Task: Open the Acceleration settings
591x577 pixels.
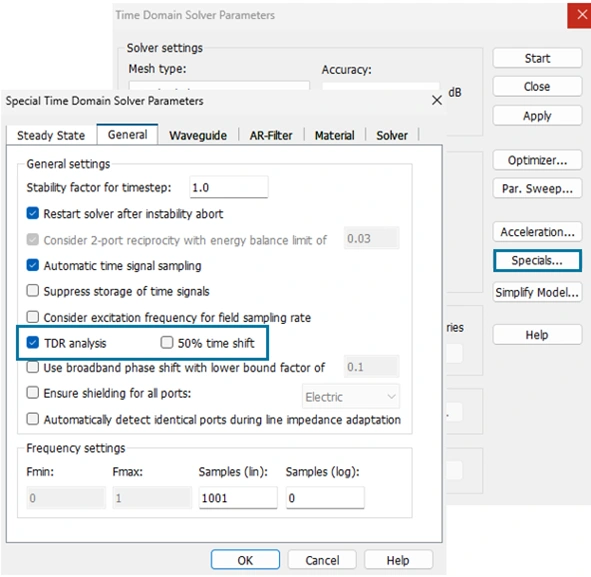Action: [537, 231]
